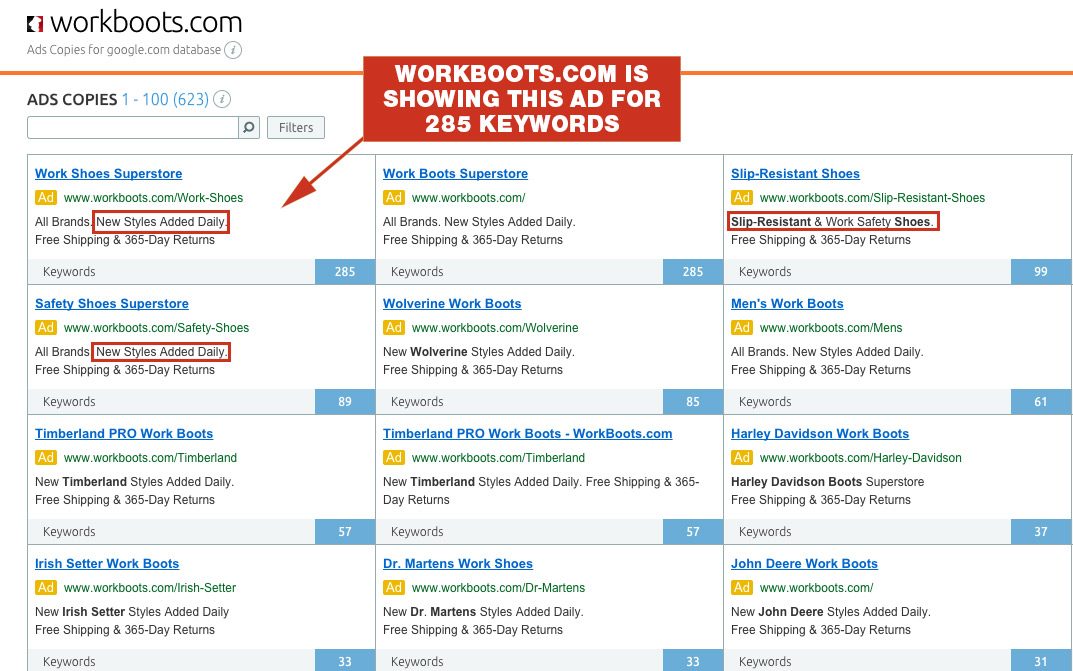This screenshot has width=1073, height=671.
Task: Open Dr. Martens Work Shoes link
Action: coord(458,564)
